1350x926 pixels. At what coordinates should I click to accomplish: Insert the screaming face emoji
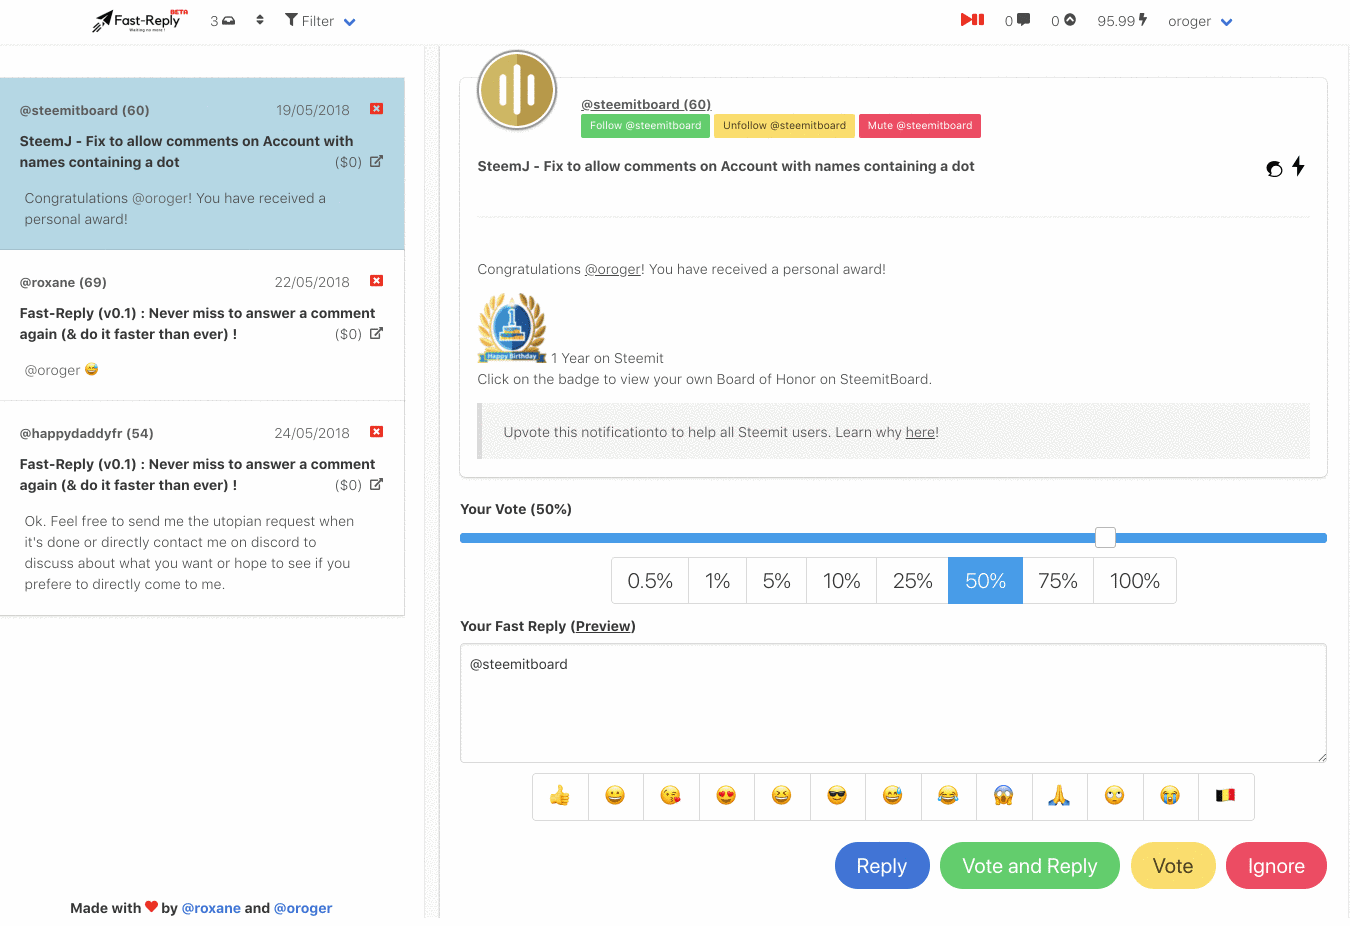pyautogui.click(x=1004, y=796)
